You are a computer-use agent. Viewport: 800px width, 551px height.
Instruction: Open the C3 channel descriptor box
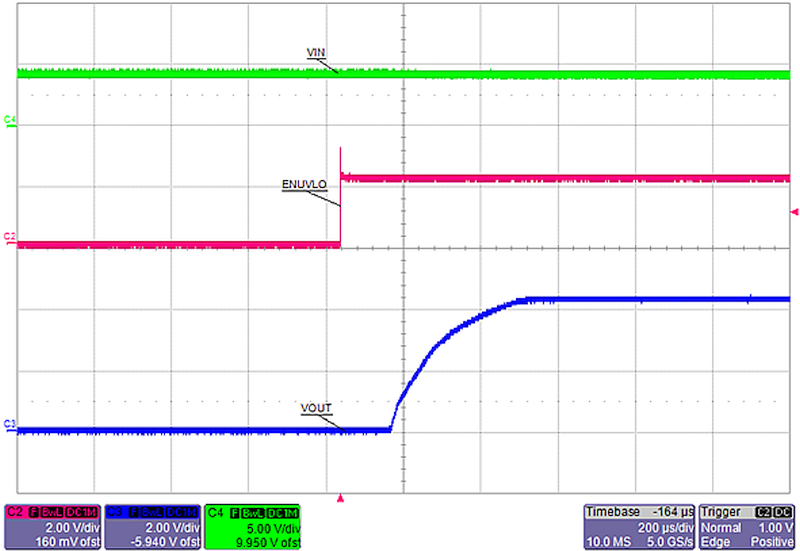tap(152, 527)
